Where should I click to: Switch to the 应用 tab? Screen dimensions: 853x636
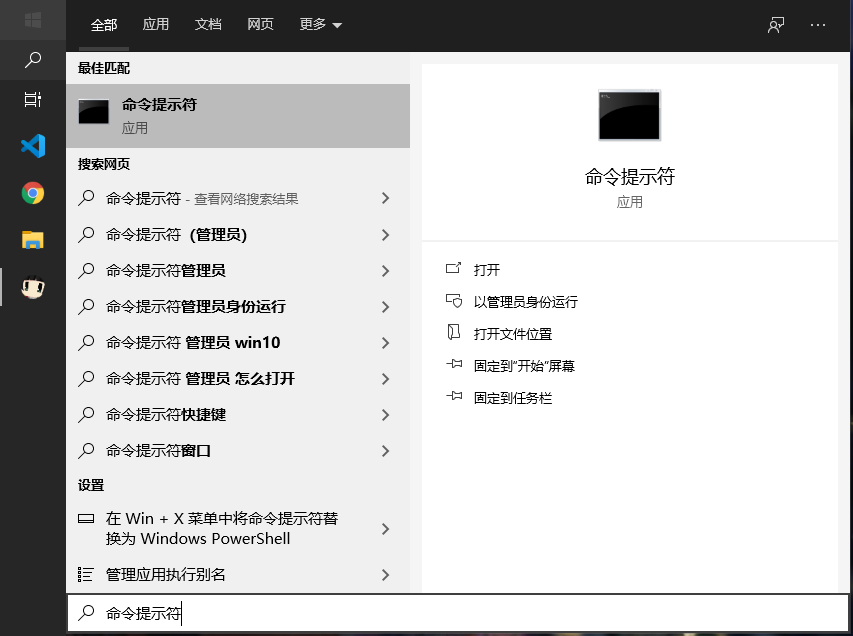(x=156, y=24)
